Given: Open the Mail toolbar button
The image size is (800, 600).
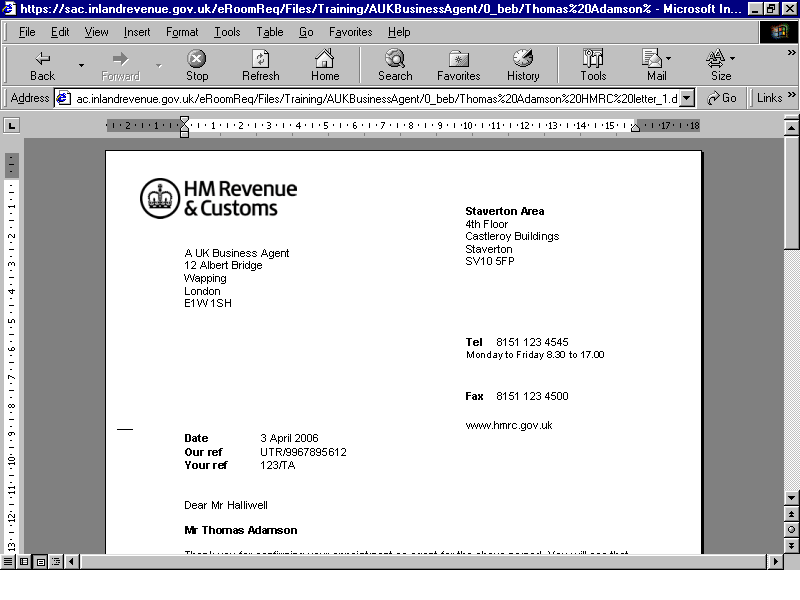Looking at the screenshot, I should click(654, 59).
